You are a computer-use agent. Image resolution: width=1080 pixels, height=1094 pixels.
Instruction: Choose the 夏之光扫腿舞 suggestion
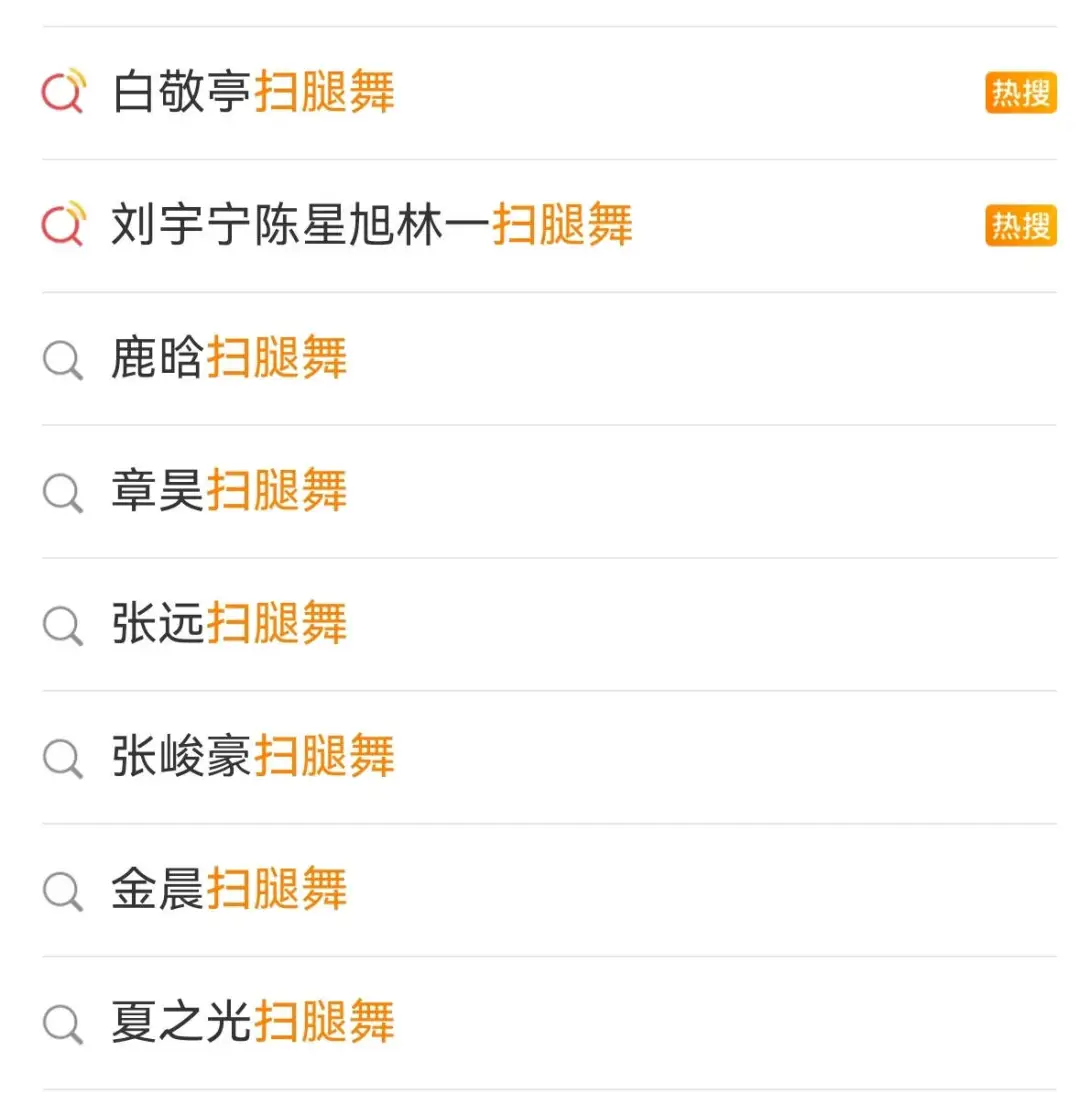pos(254,1023)
